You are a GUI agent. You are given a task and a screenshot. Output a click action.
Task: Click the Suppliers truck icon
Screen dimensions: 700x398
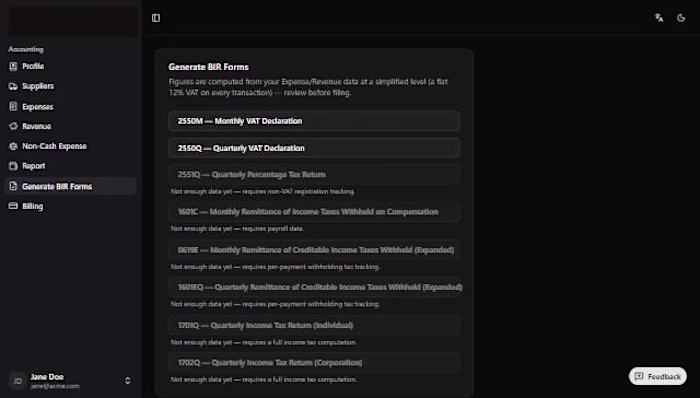[x=13, y=86]
